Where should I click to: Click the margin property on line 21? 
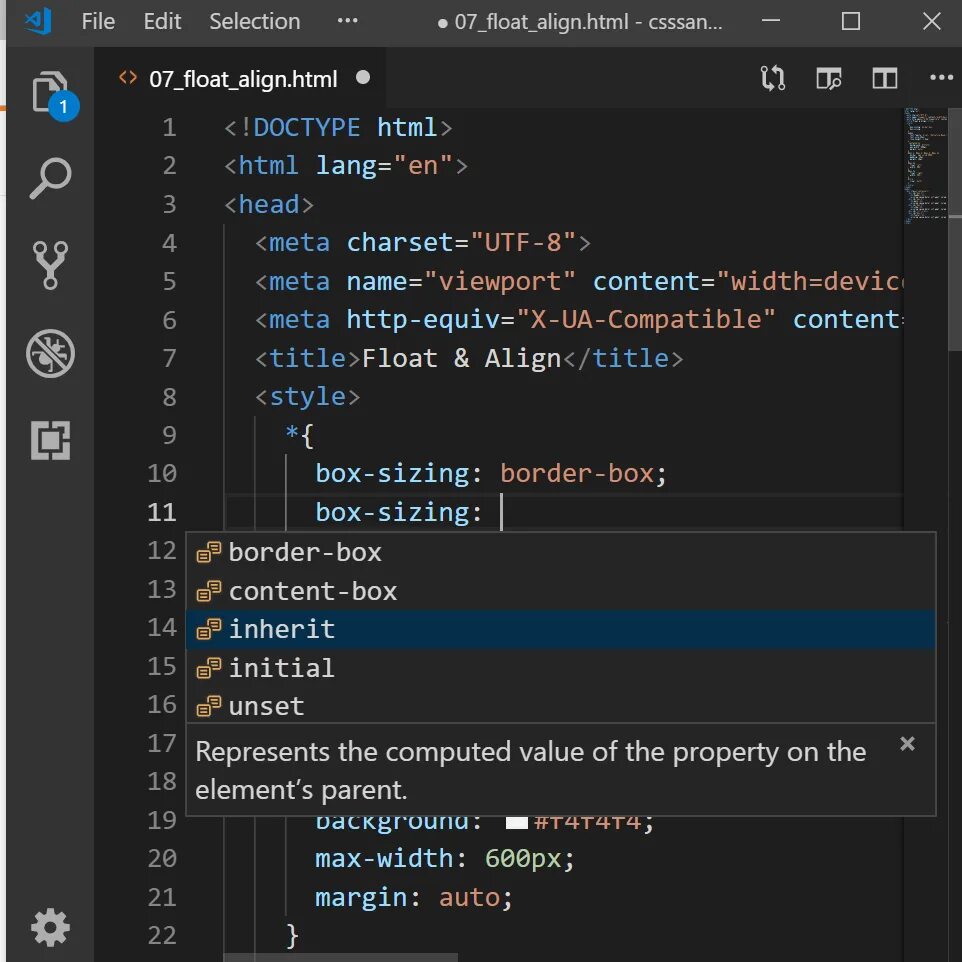[x=360, y=897]
